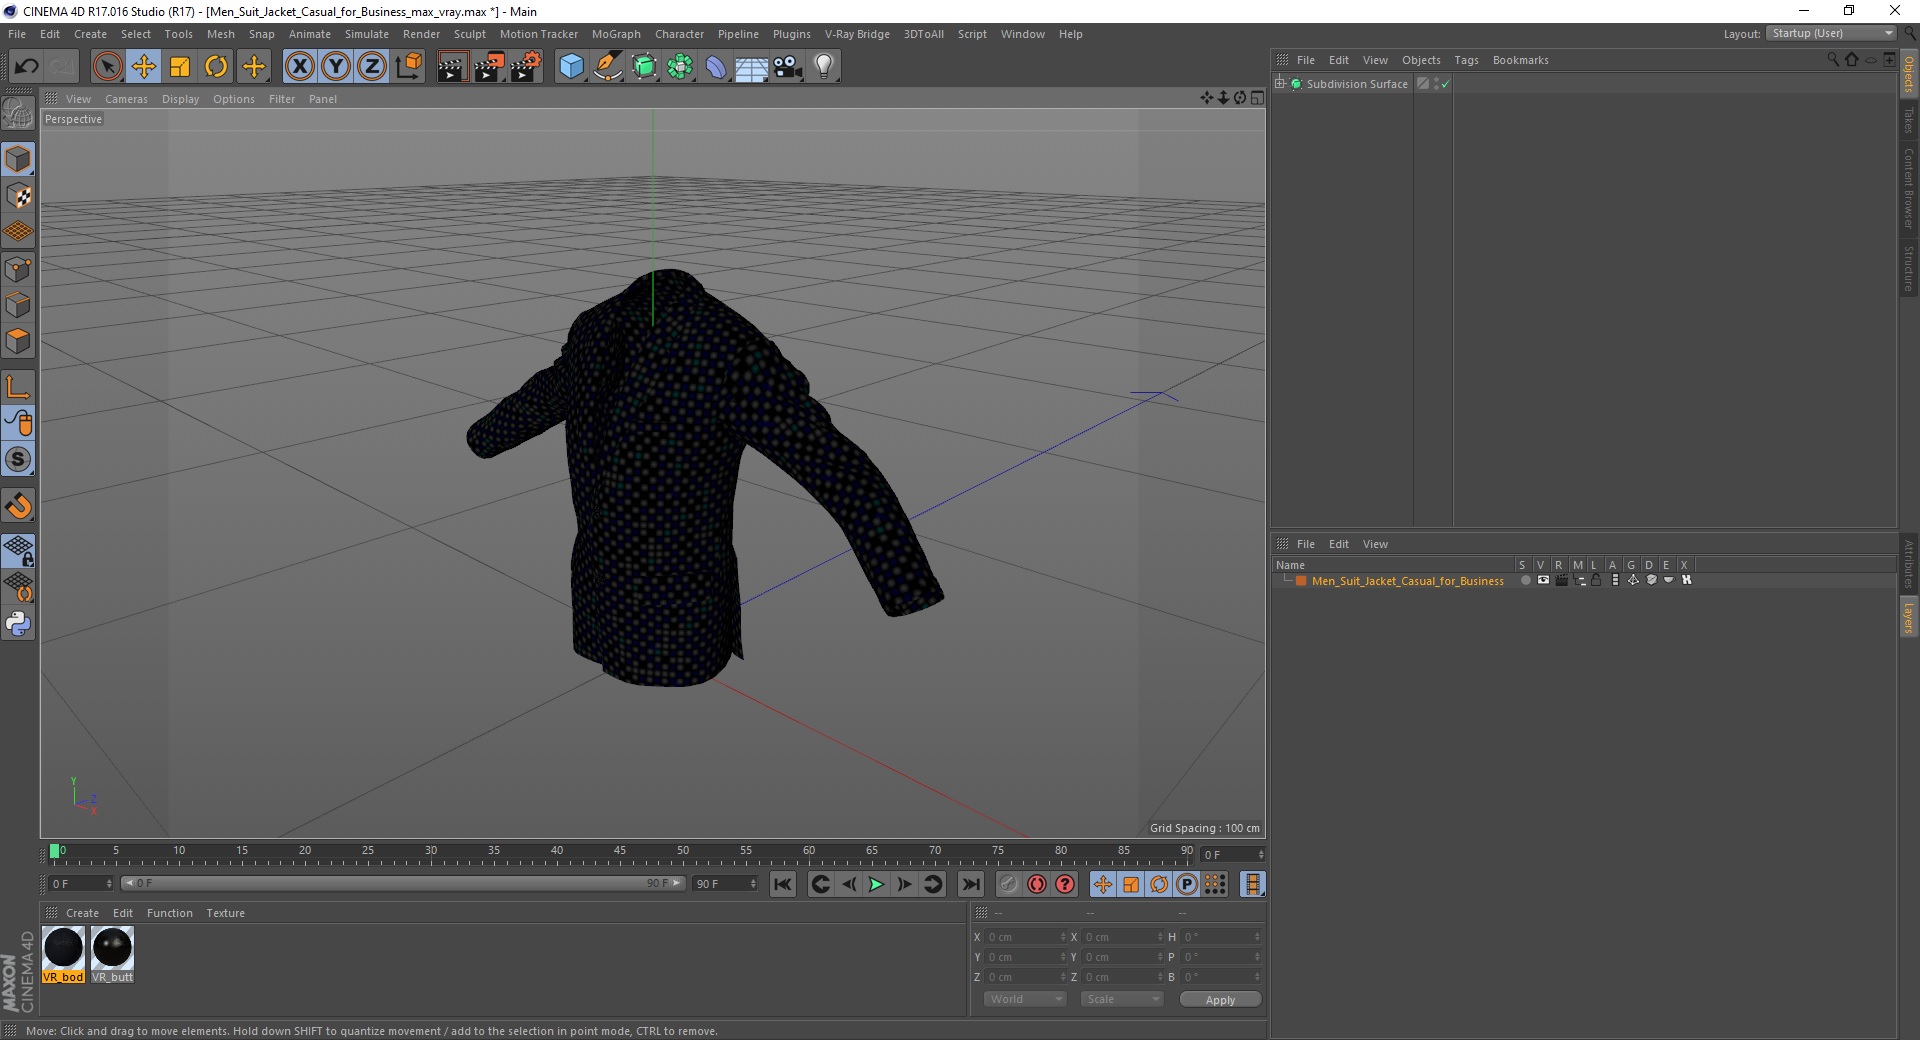The height and width of the screenshot is (1040, 1920).
Task: Toggle viewport maximize icon
Action: [x=1257, y=98]
